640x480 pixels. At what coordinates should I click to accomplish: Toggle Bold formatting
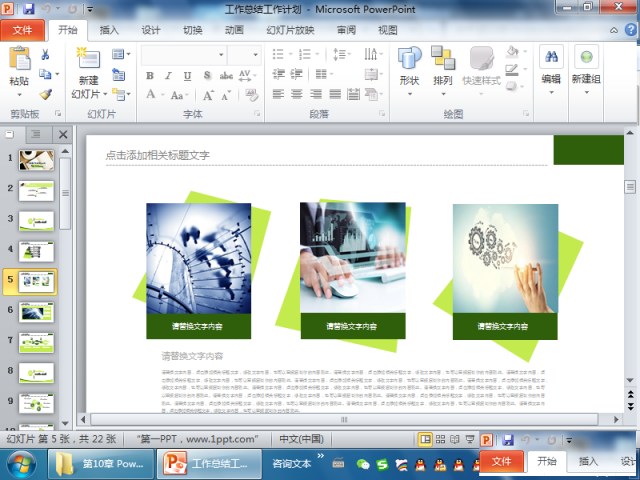click(150, 75)
